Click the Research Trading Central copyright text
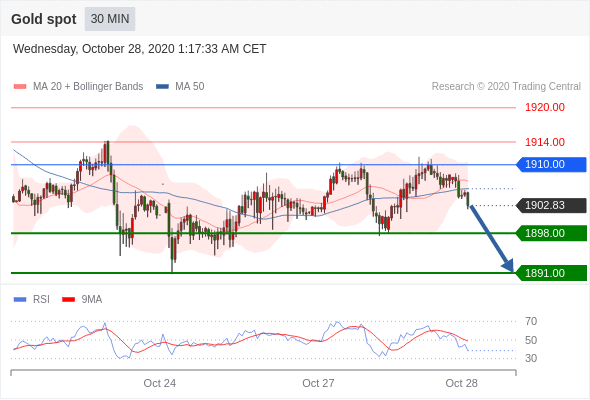Screen dimensions: 590x400 506,87
